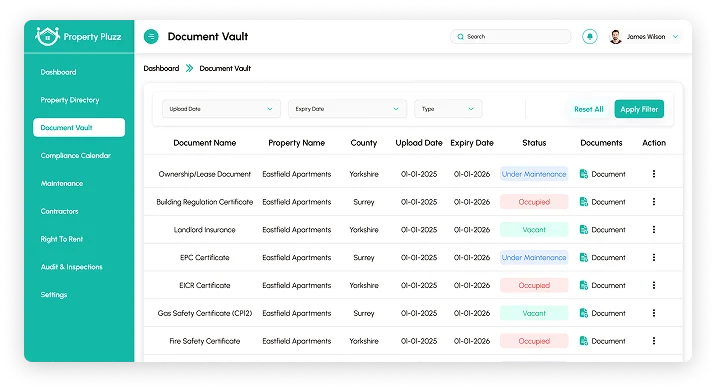716x390 pixels.
Task: Open Contractors in sidebar
Action: coord(59,211)
